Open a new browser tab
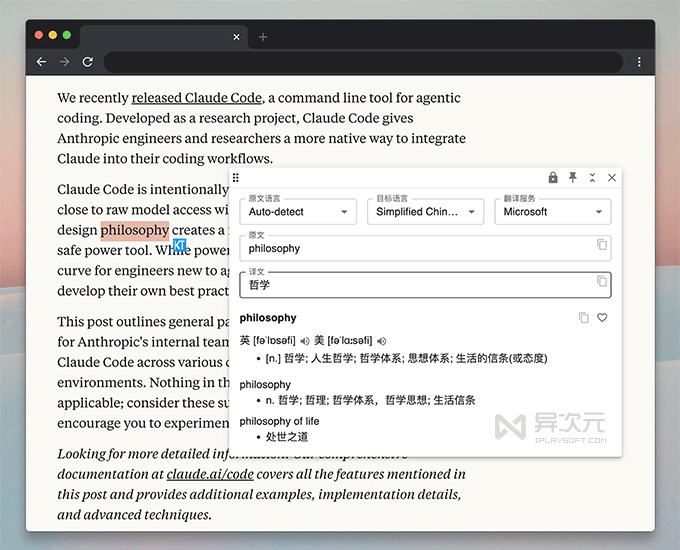The image size is (680, 550). pyautogui.click(x=263, y=37)
